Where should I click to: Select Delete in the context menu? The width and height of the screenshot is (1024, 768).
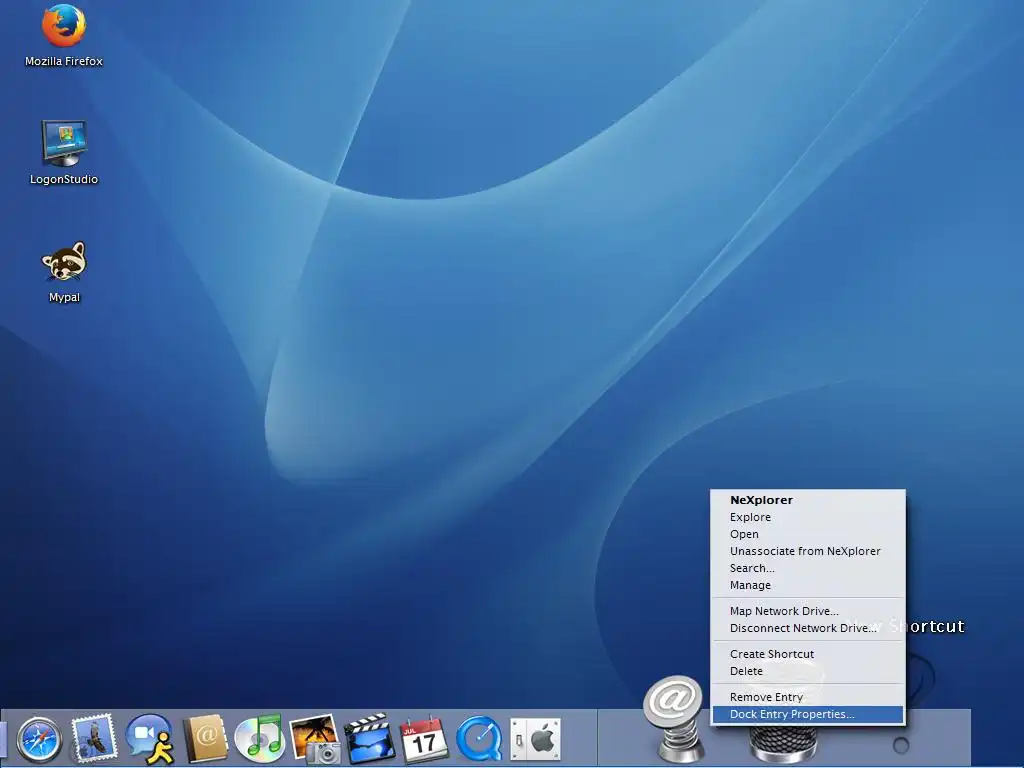click(x=808, y=671)
